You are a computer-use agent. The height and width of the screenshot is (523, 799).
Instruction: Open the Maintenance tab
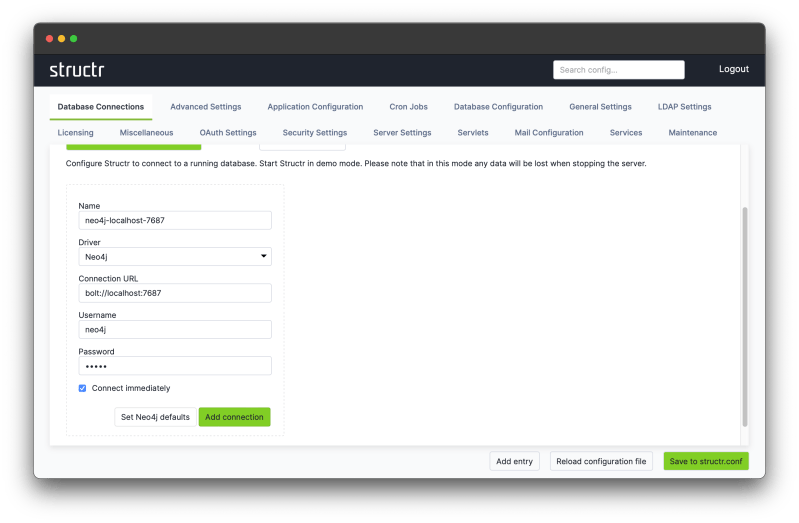click(693, 133)
